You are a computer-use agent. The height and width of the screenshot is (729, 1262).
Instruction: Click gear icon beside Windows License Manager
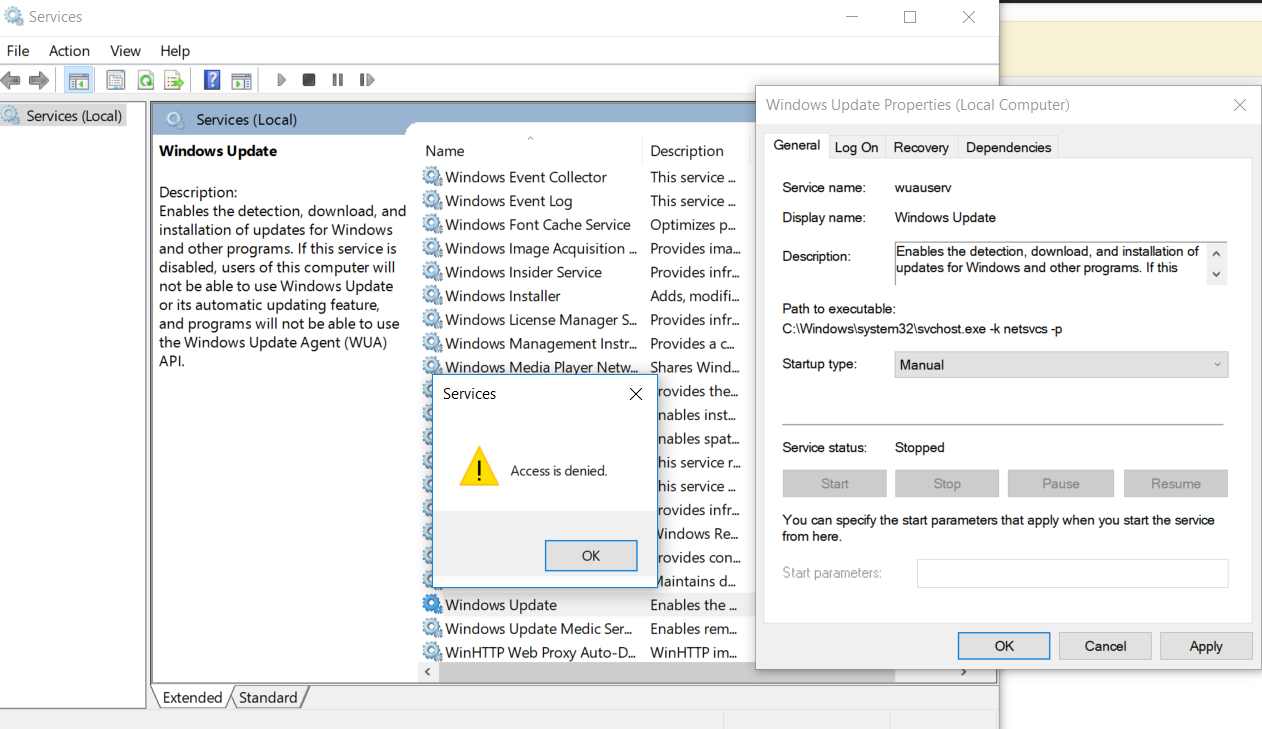432,320
